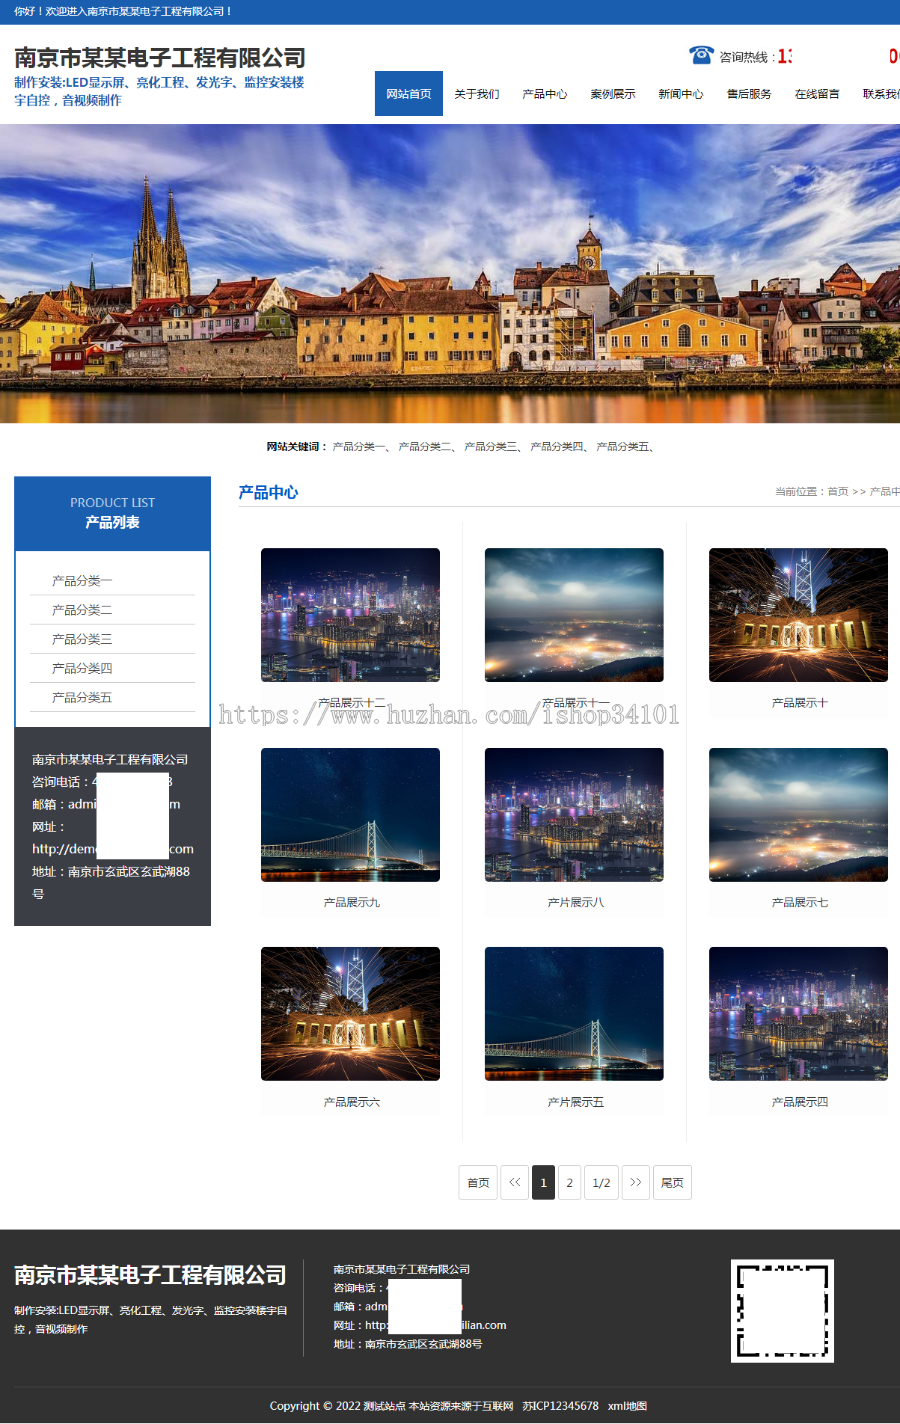The width and height of the screenshot is (900, 1424).
Task: Open the 关于我们 menu item
Action: (x=477, y=94)
